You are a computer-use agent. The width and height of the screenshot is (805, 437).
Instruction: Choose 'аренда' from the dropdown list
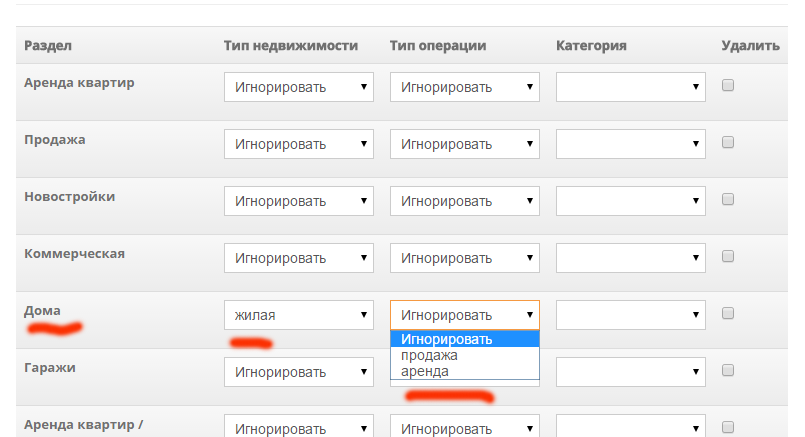coord(465,371)
